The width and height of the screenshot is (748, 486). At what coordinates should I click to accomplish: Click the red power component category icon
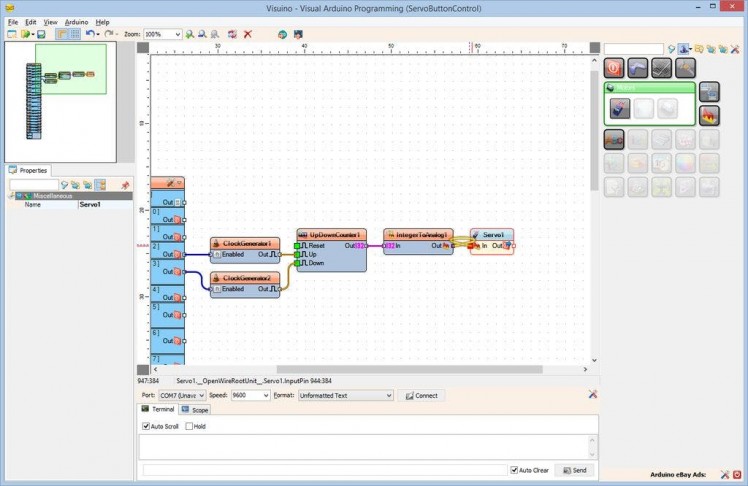click(615, 68)
